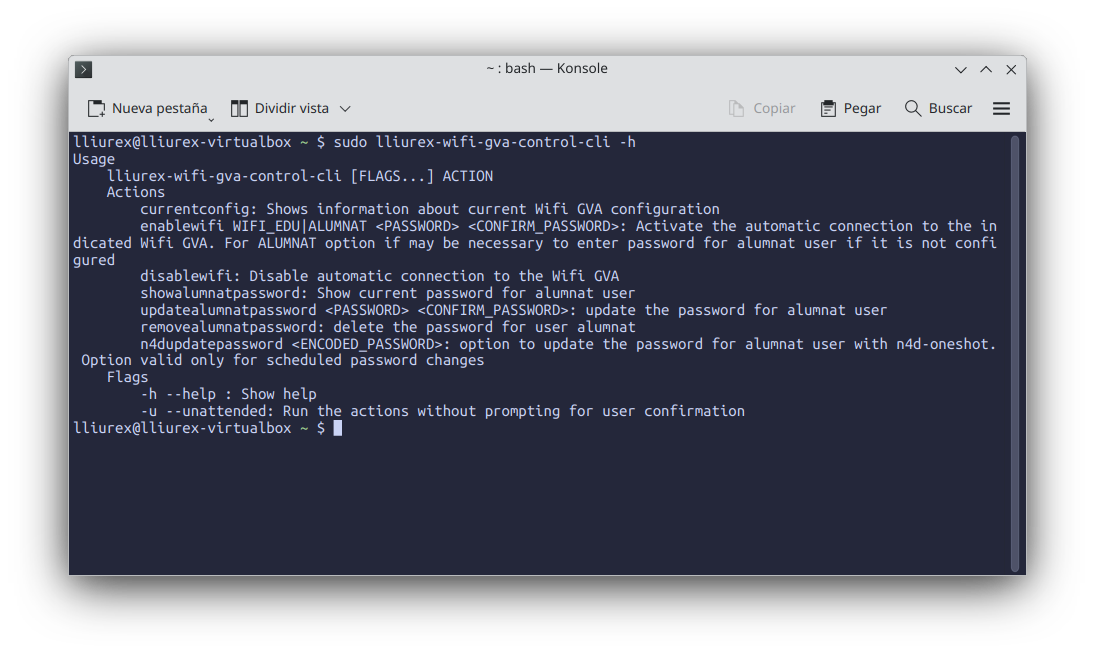
Task: Click the Copiar copy icon
Action: pos(737,108)
